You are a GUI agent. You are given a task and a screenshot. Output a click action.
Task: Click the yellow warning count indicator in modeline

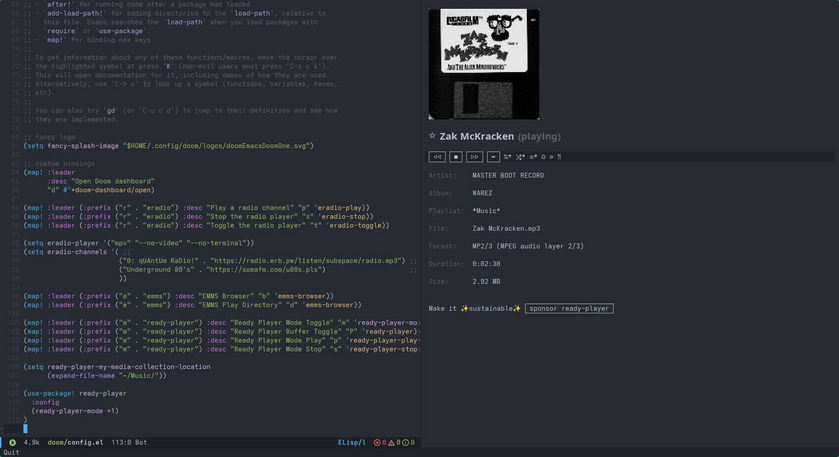[x=394, y=443]
